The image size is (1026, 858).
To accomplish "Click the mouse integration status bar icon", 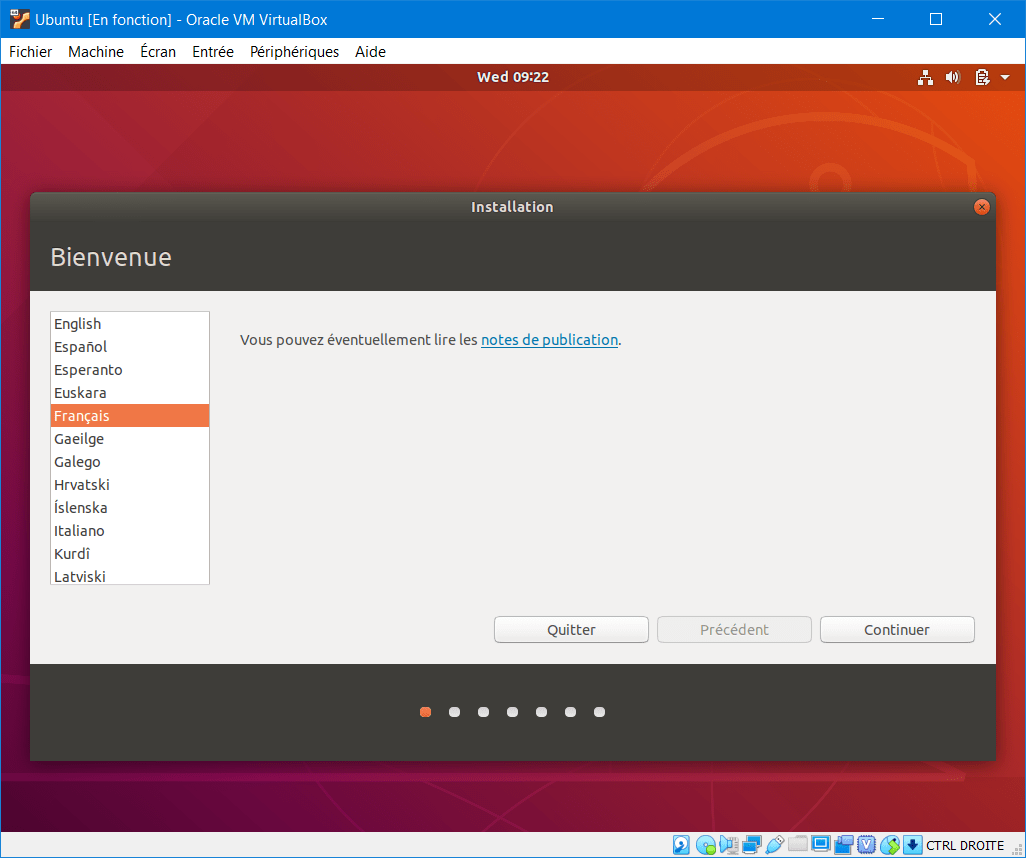I will pos(890,845).
